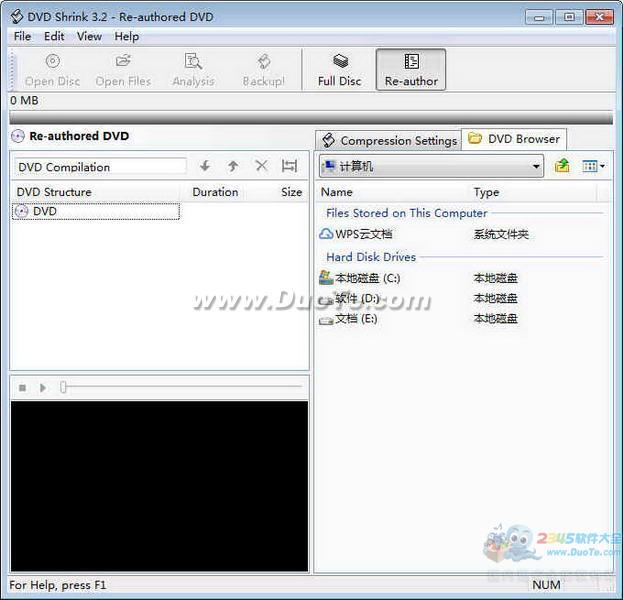Click the preview seek slider thumb
This screenshot has height=600, width=623.
pos(63,387)
